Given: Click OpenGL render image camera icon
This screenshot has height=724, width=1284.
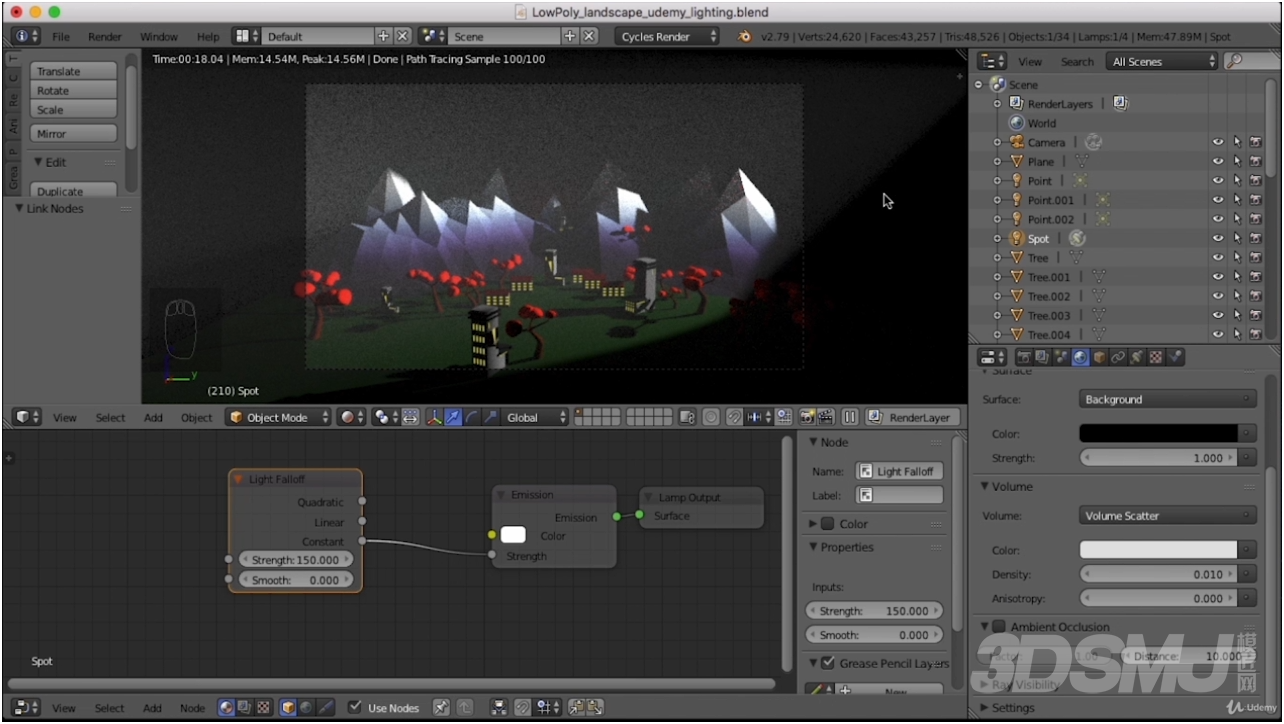Looking at the screenshot, I should (808, 418).
